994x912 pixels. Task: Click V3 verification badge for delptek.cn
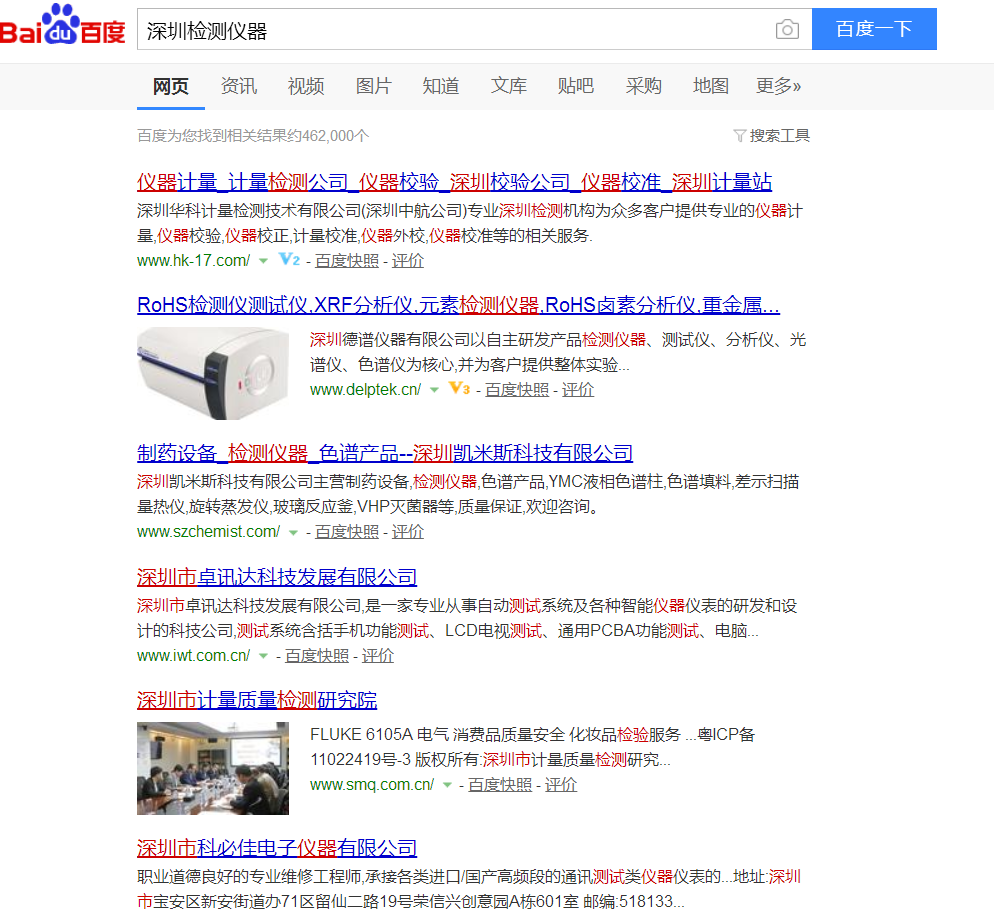459,388
